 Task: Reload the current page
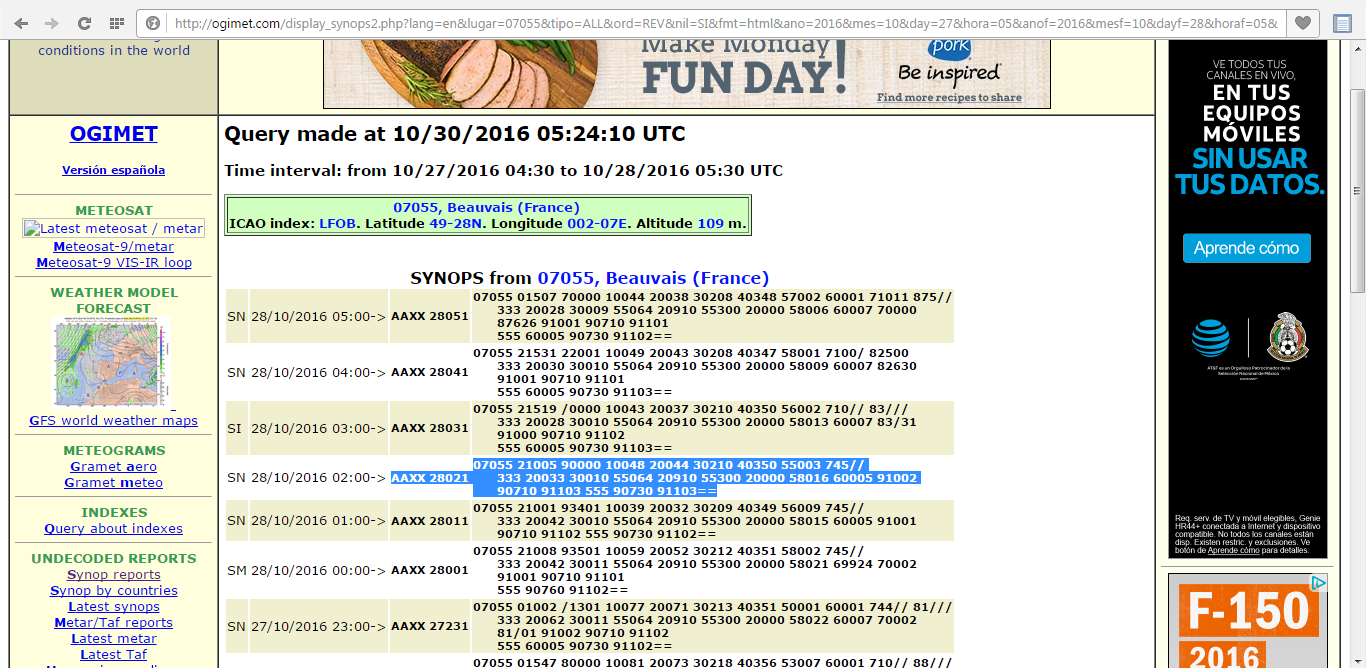84,22
